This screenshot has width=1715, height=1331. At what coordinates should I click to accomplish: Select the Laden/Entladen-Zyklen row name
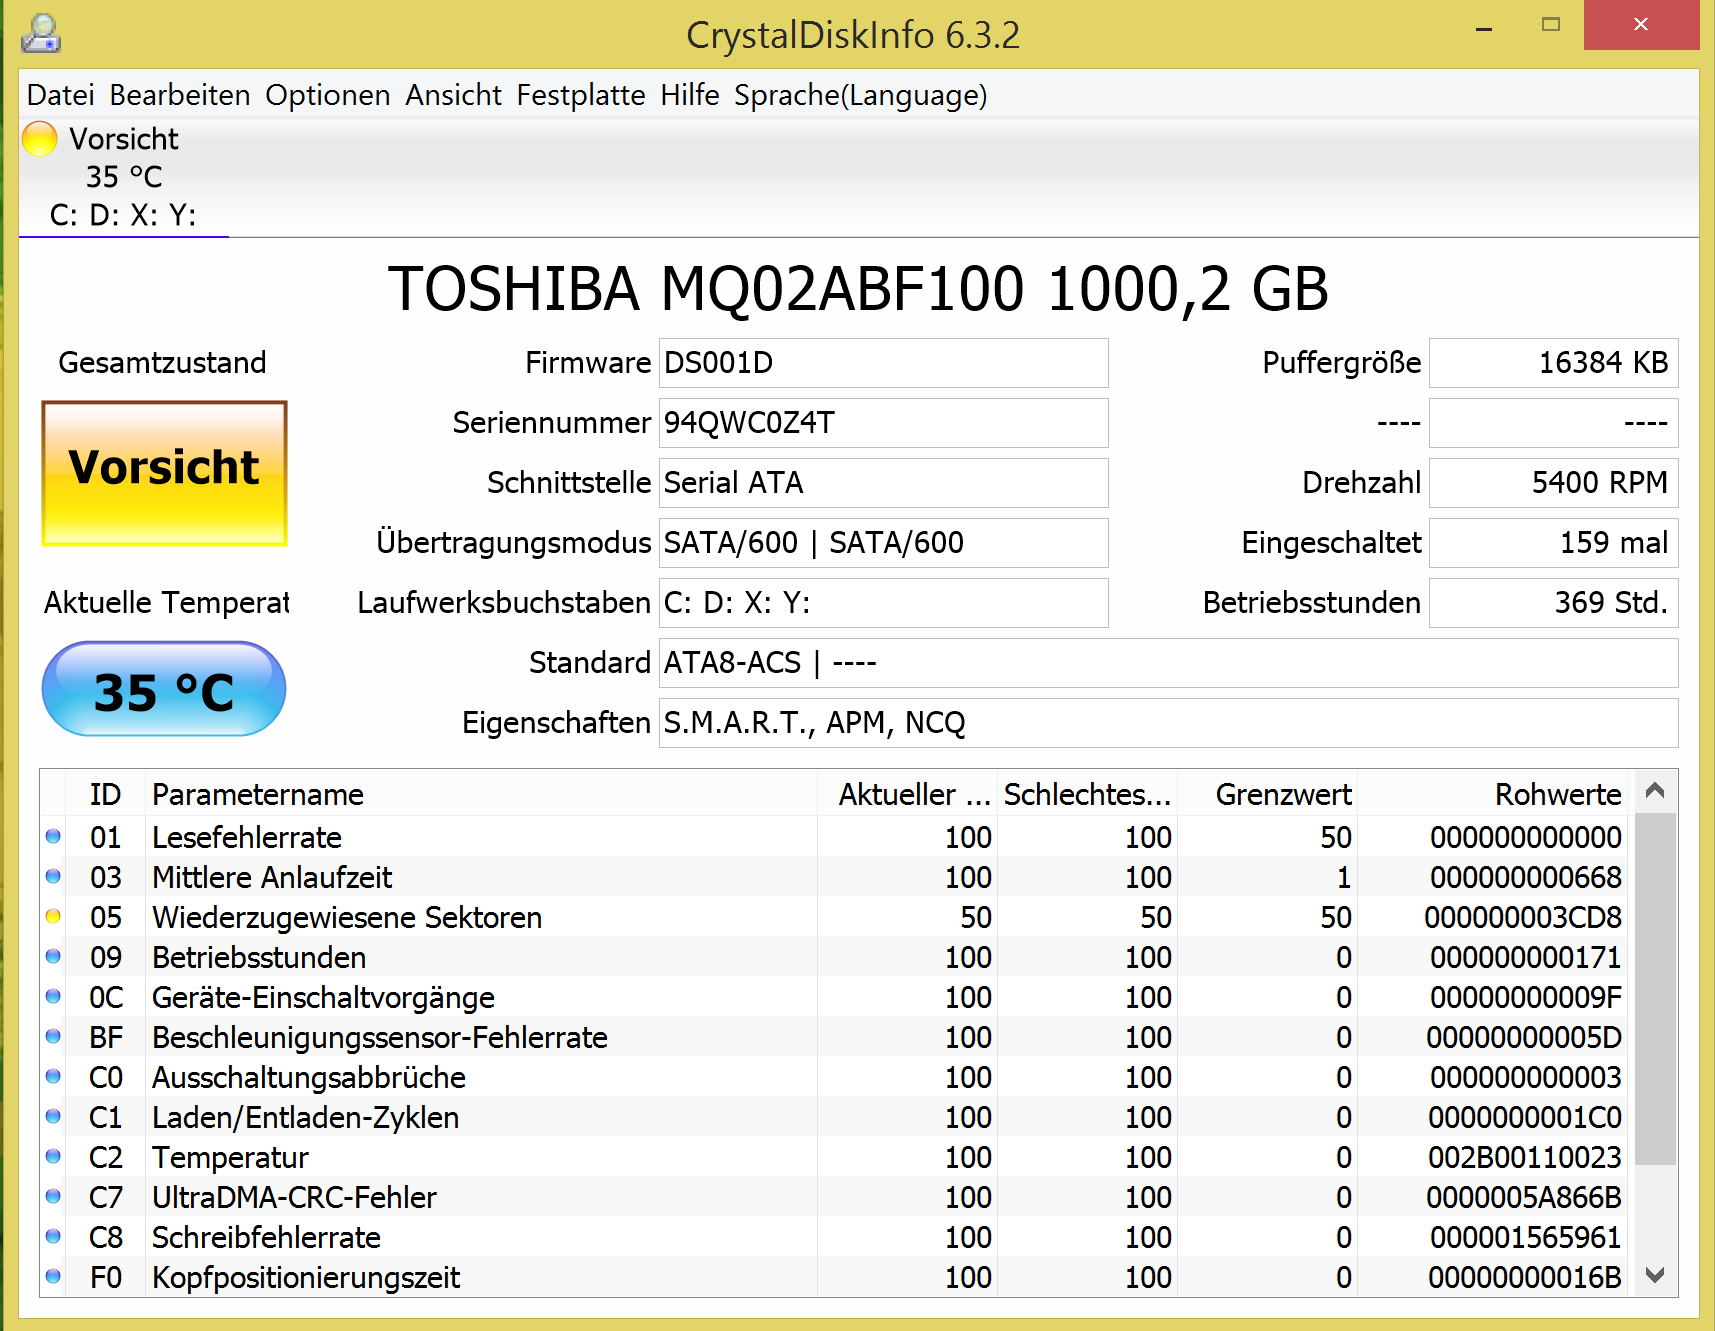coord(306,1117)
